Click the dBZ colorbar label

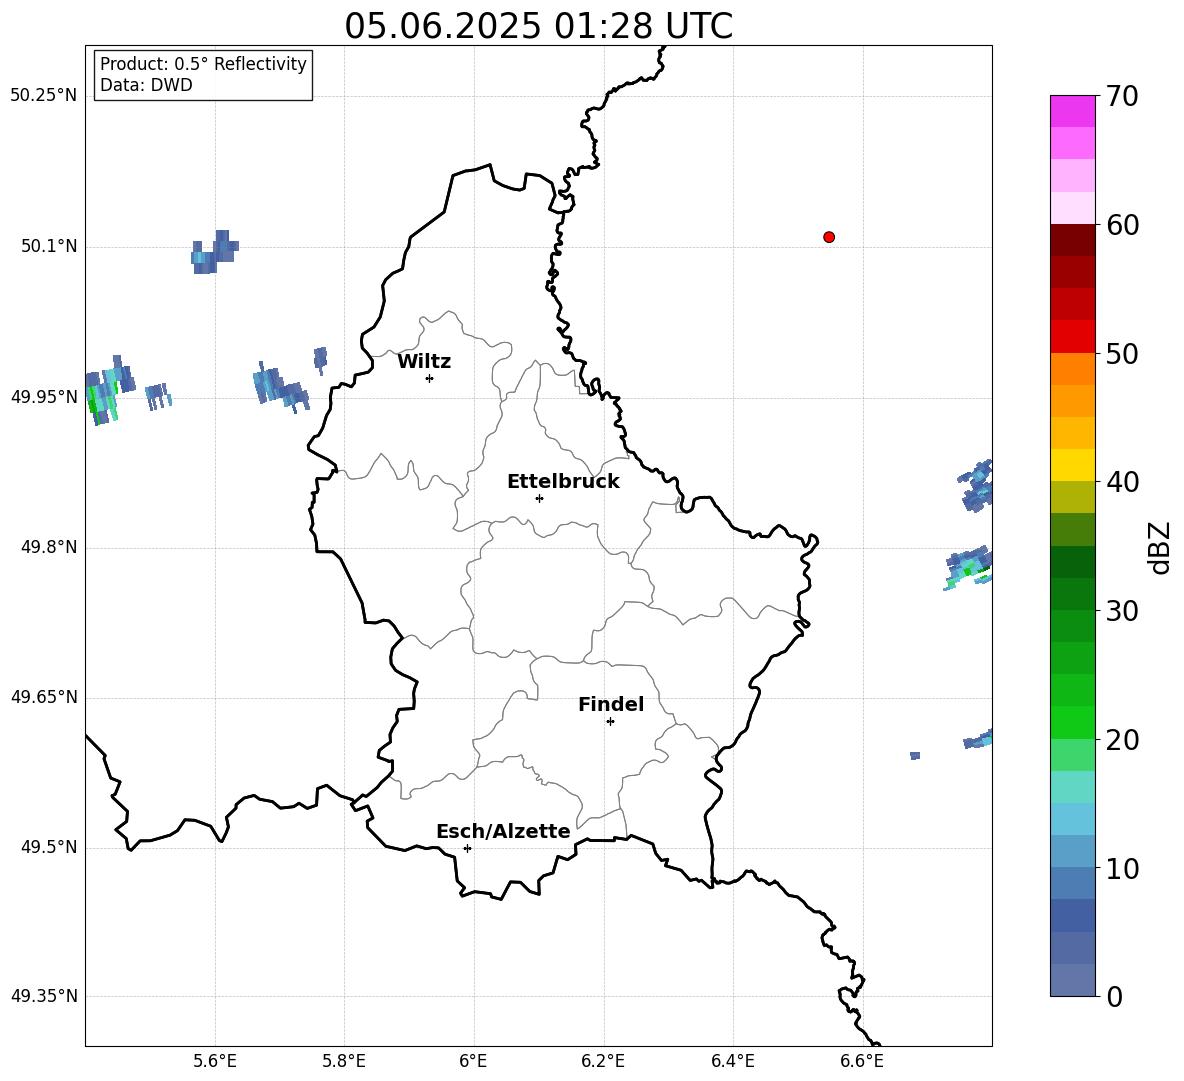[x=1160, y=547]
